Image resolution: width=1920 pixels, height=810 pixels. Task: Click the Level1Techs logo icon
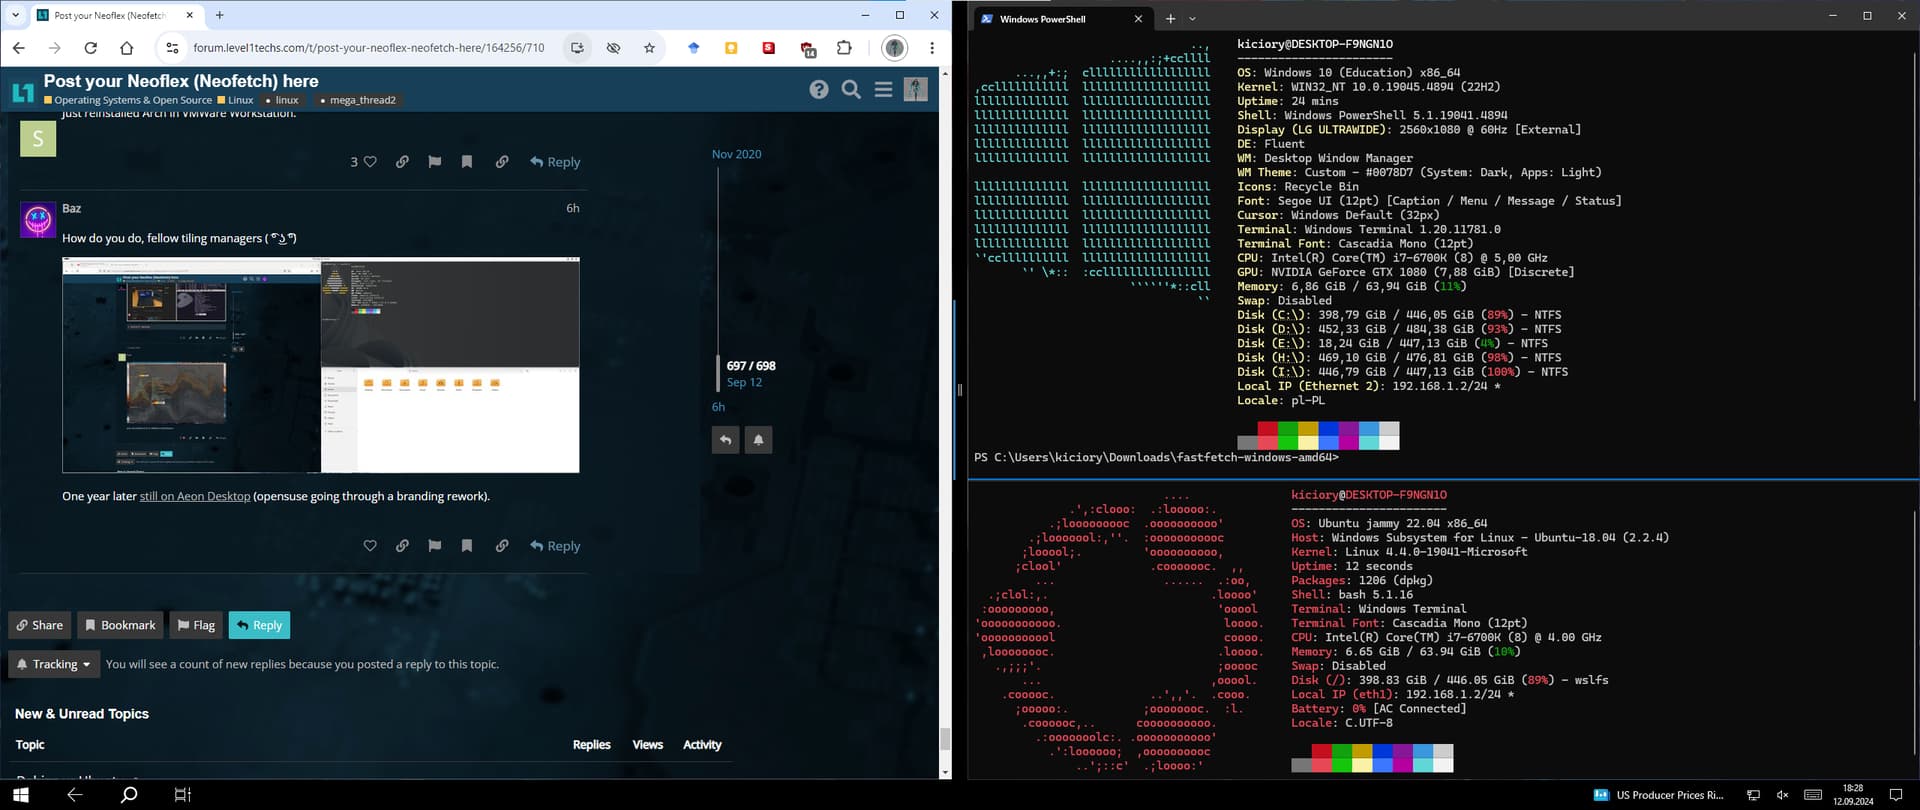click(23, 93)
